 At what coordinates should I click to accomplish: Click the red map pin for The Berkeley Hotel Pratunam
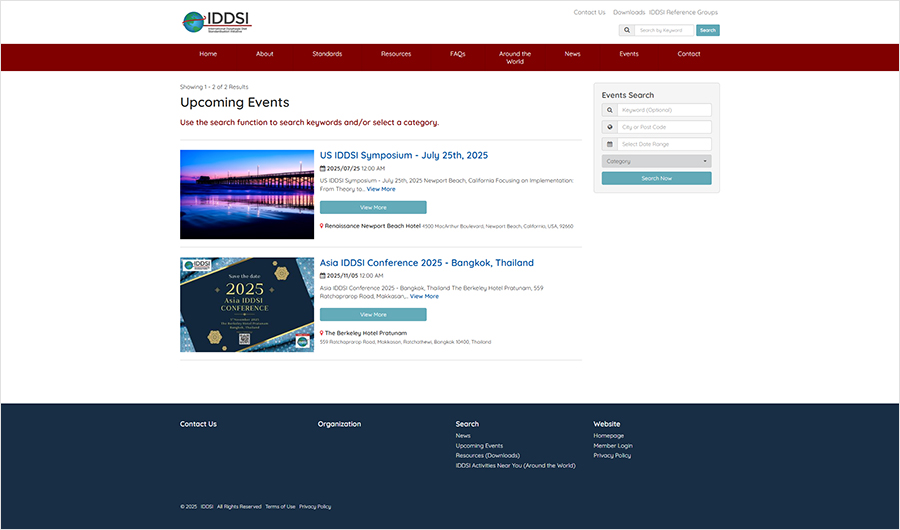[321, 333]
